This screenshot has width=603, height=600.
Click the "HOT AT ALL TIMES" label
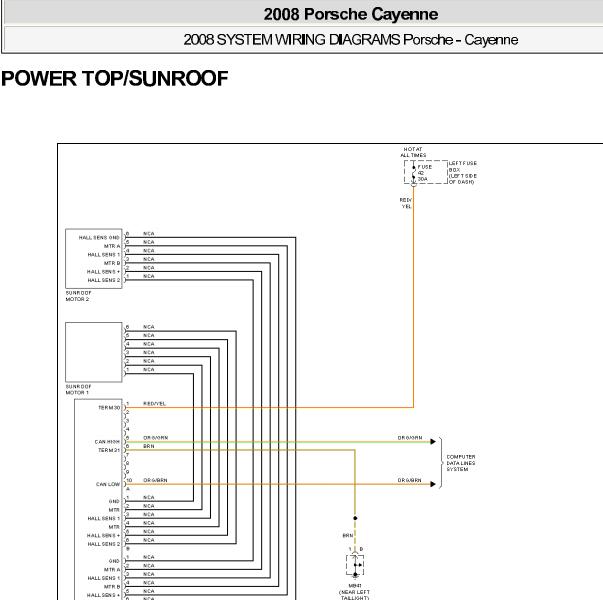pos(413,152)
